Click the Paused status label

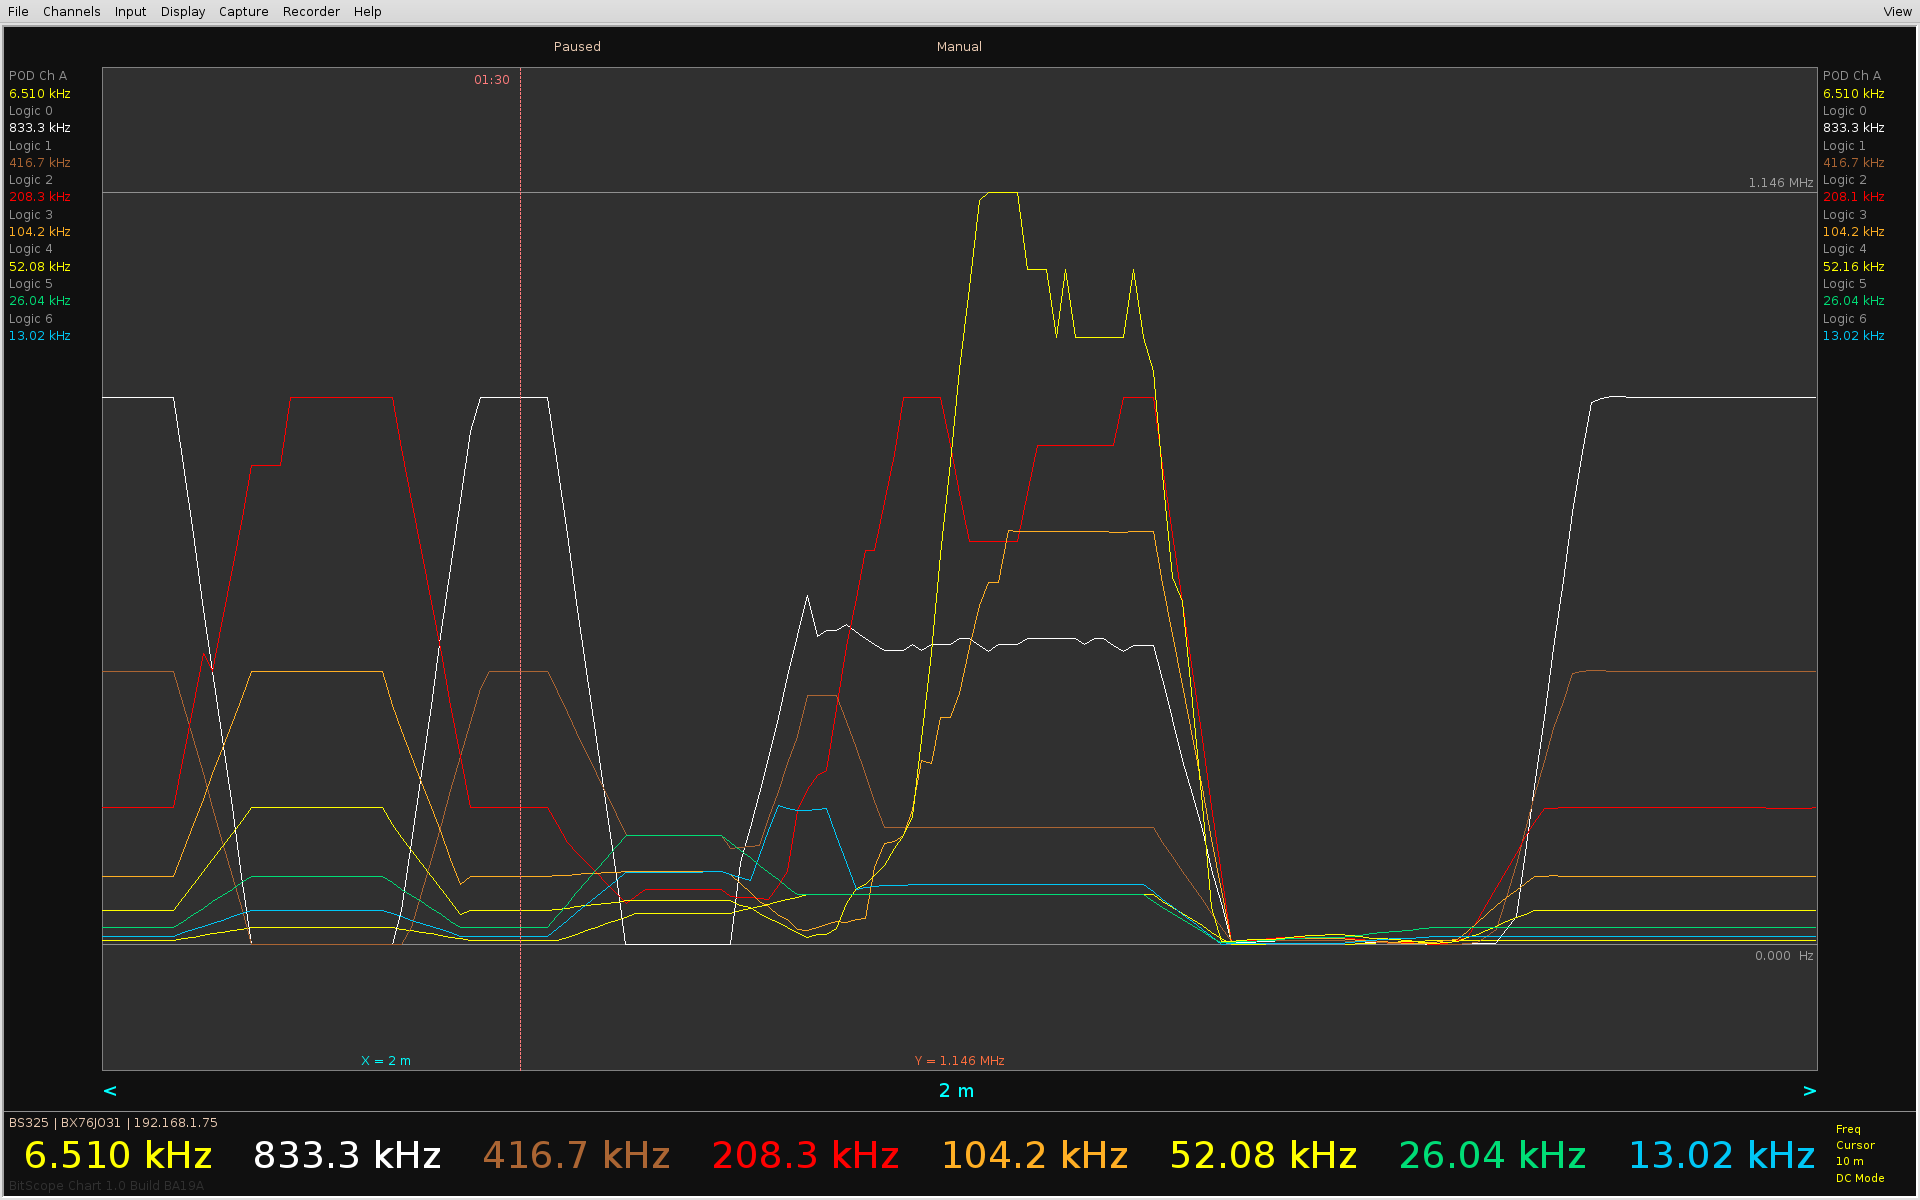[577, 47]
